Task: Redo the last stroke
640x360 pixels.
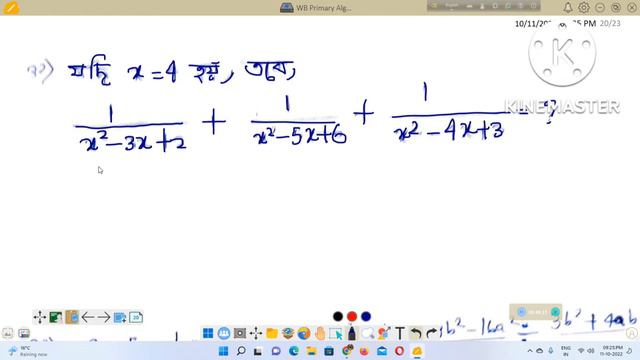Action: point(431,333)
